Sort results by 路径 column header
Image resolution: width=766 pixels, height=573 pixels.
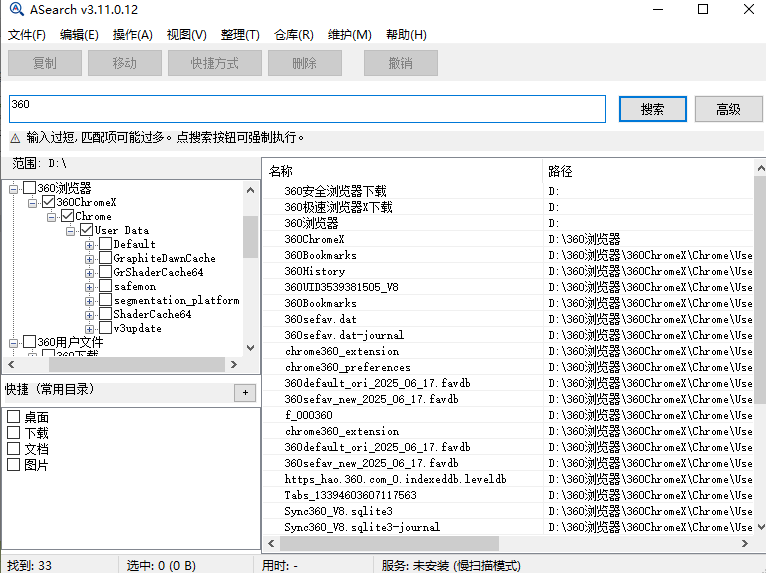pyautogui.click(x=648, y=171)
